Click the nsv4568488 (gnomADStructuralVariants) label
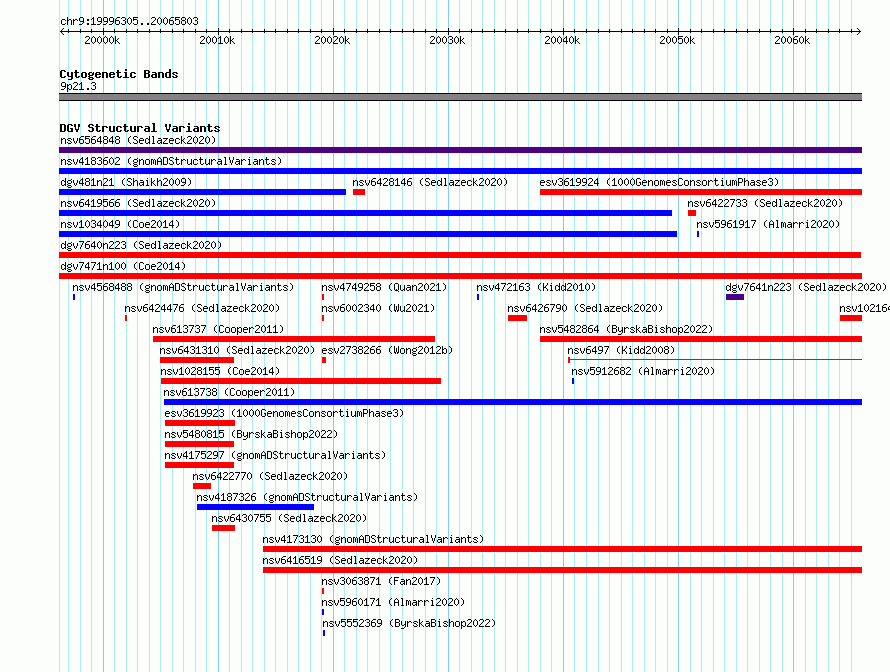890x672 pixels. (x=183, y=287)
